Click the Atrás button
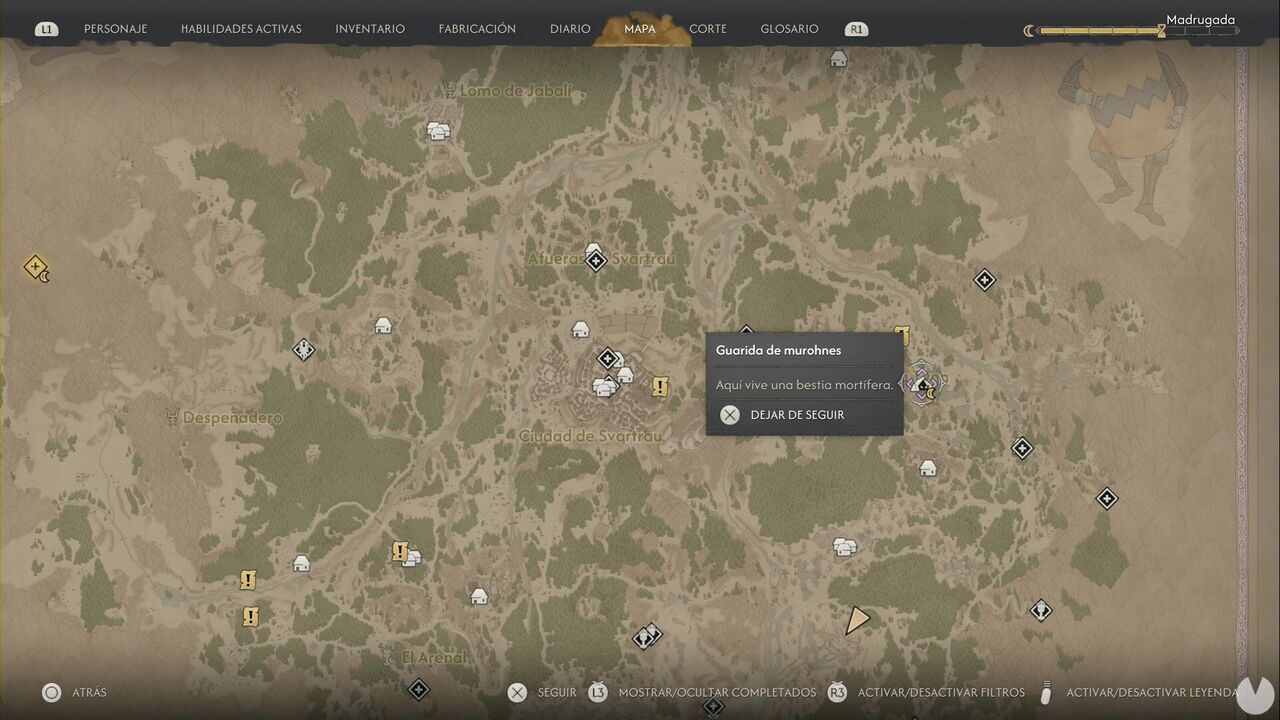1280x720 pixels. (74, 692)
